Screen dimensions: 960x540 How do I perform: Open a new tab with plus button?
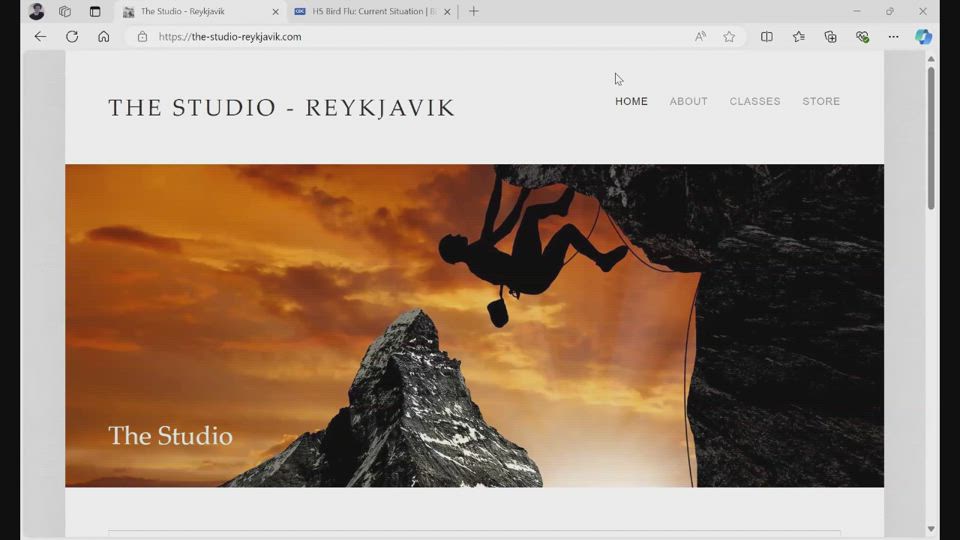[474, 12]
